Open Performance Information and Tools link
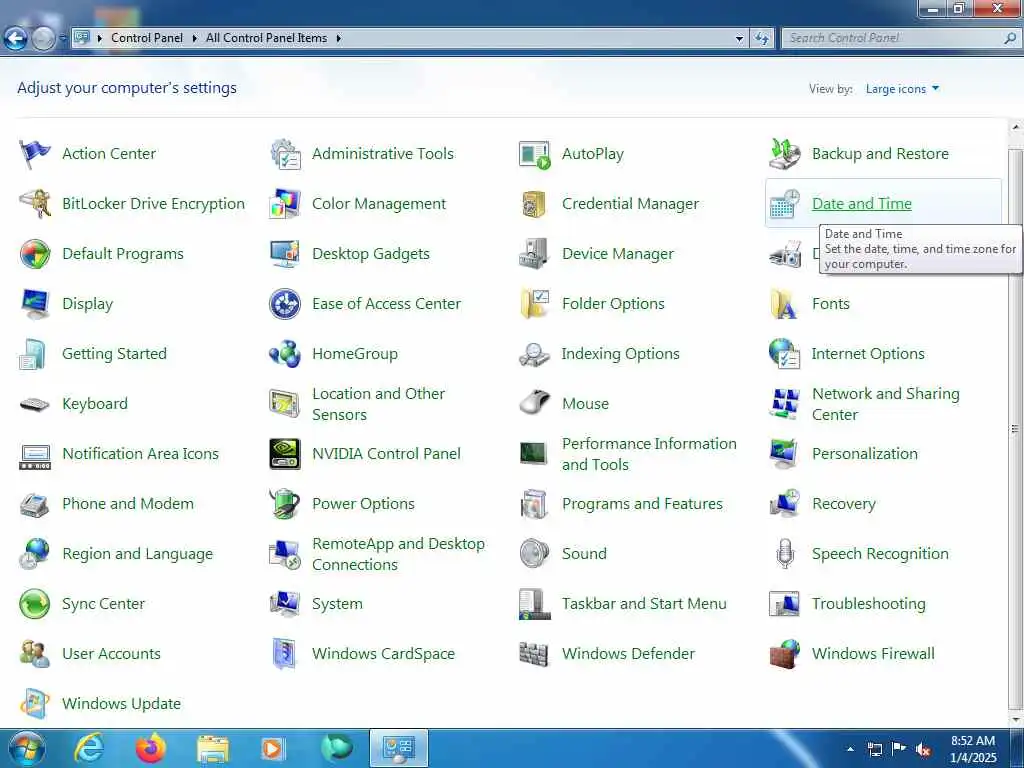 (x=649, y=454)
